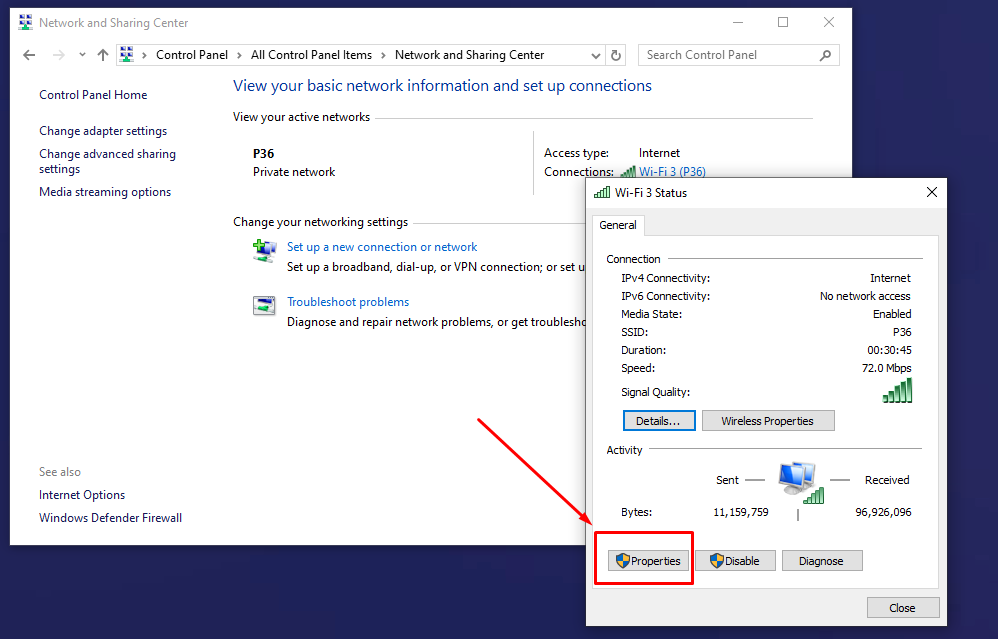Click the P36 network name
This screenshot has height=639, width=998.
(x=264, y=153)
